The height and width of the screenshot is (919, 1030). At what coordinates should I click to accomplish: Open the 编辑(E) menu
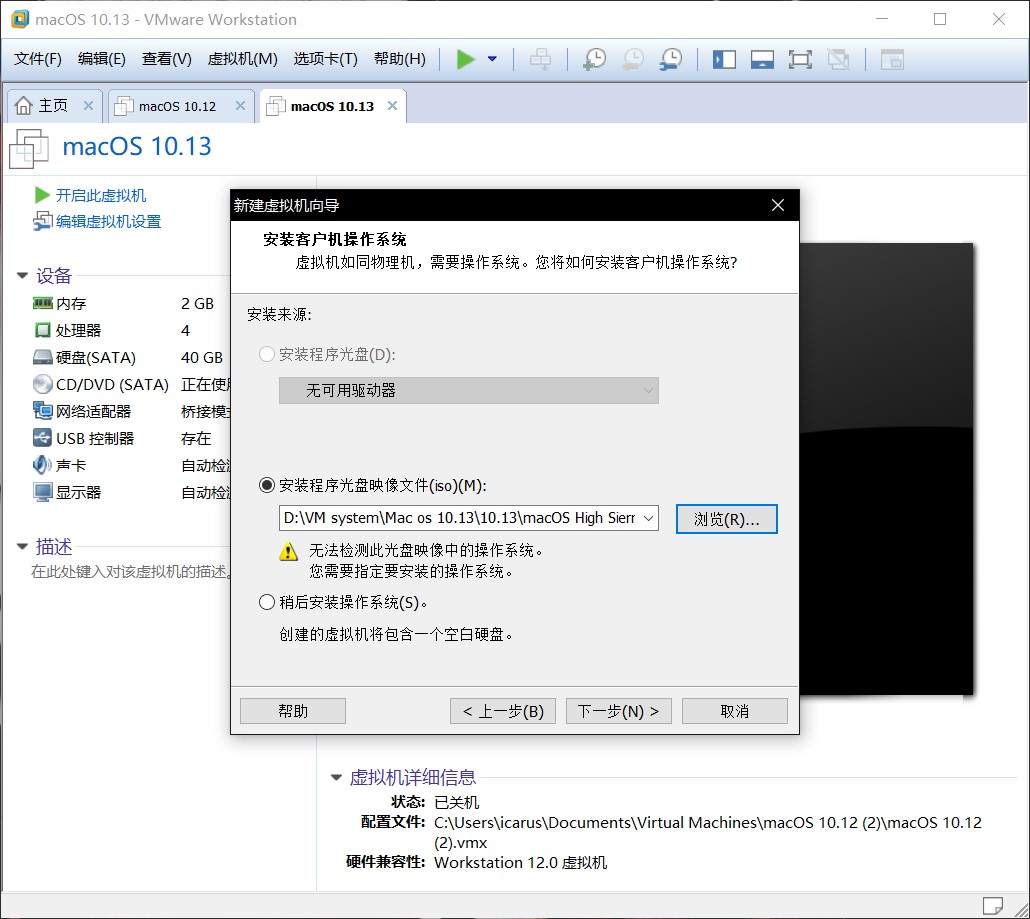click(x=102, y=59)
